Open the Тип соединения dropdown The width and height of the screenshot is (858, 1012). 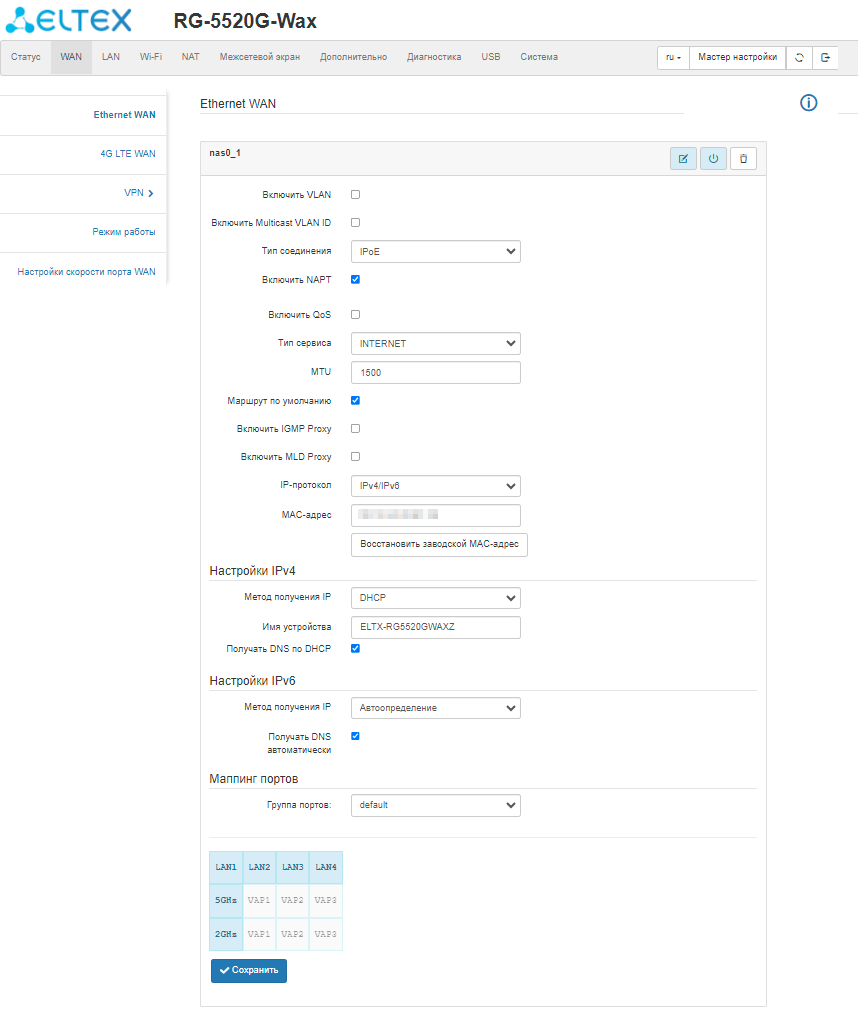coord(435,251)
